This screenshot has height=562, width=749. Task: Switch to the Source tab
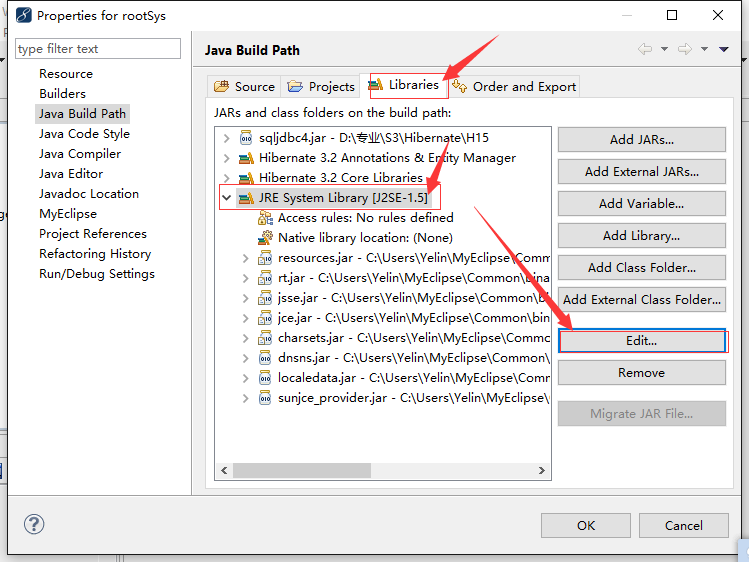tap(244, 86)
